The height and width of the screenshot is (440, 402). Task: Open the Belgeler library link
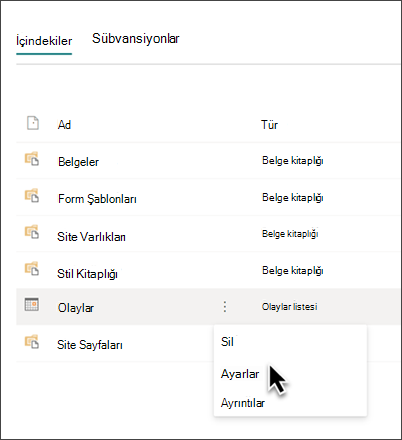(78, 162)
